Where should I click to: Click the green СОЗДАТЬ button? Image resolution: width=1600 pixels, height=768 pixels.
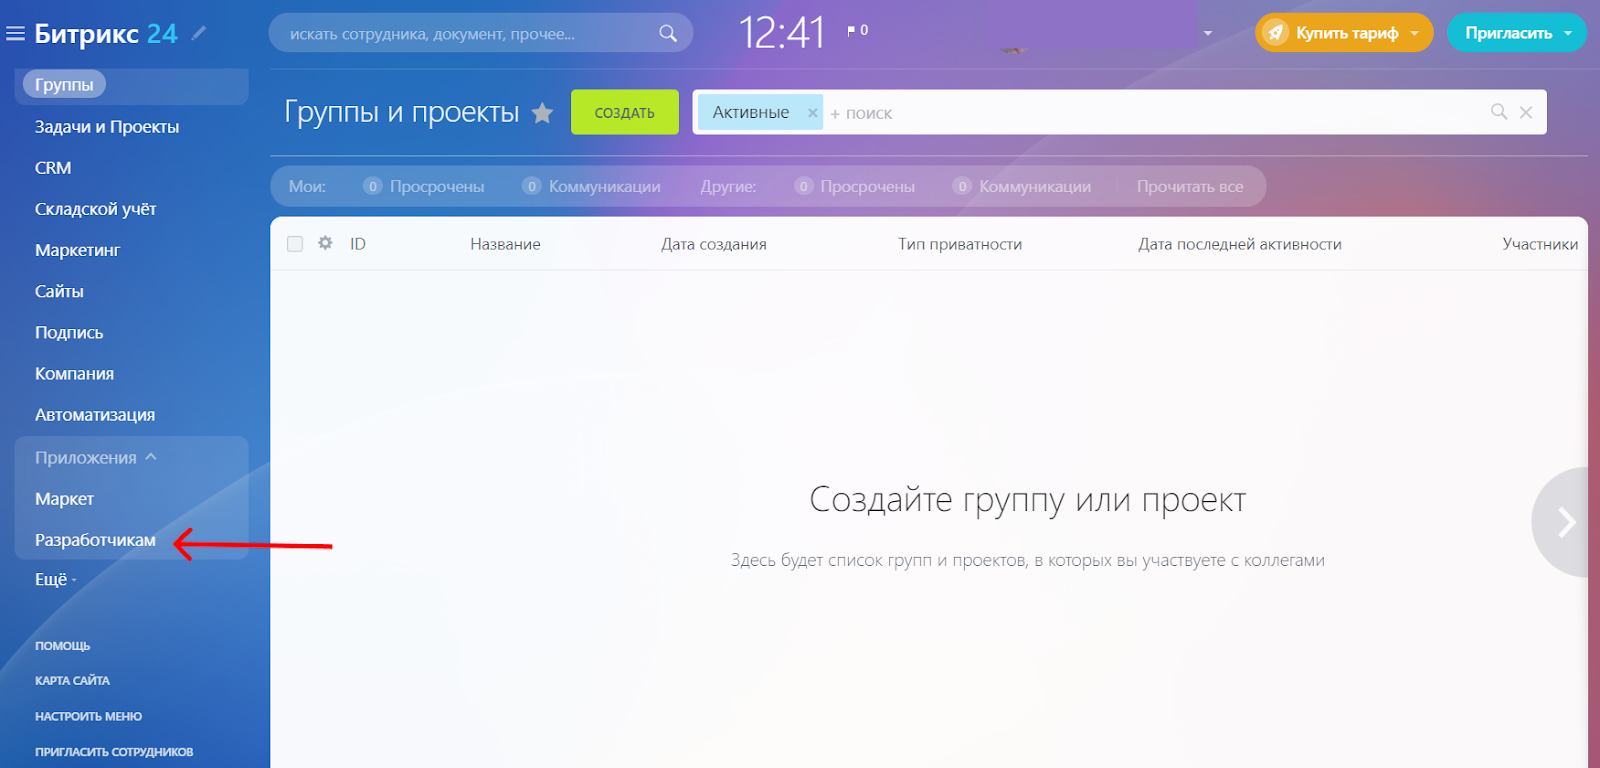coord(625,112)
